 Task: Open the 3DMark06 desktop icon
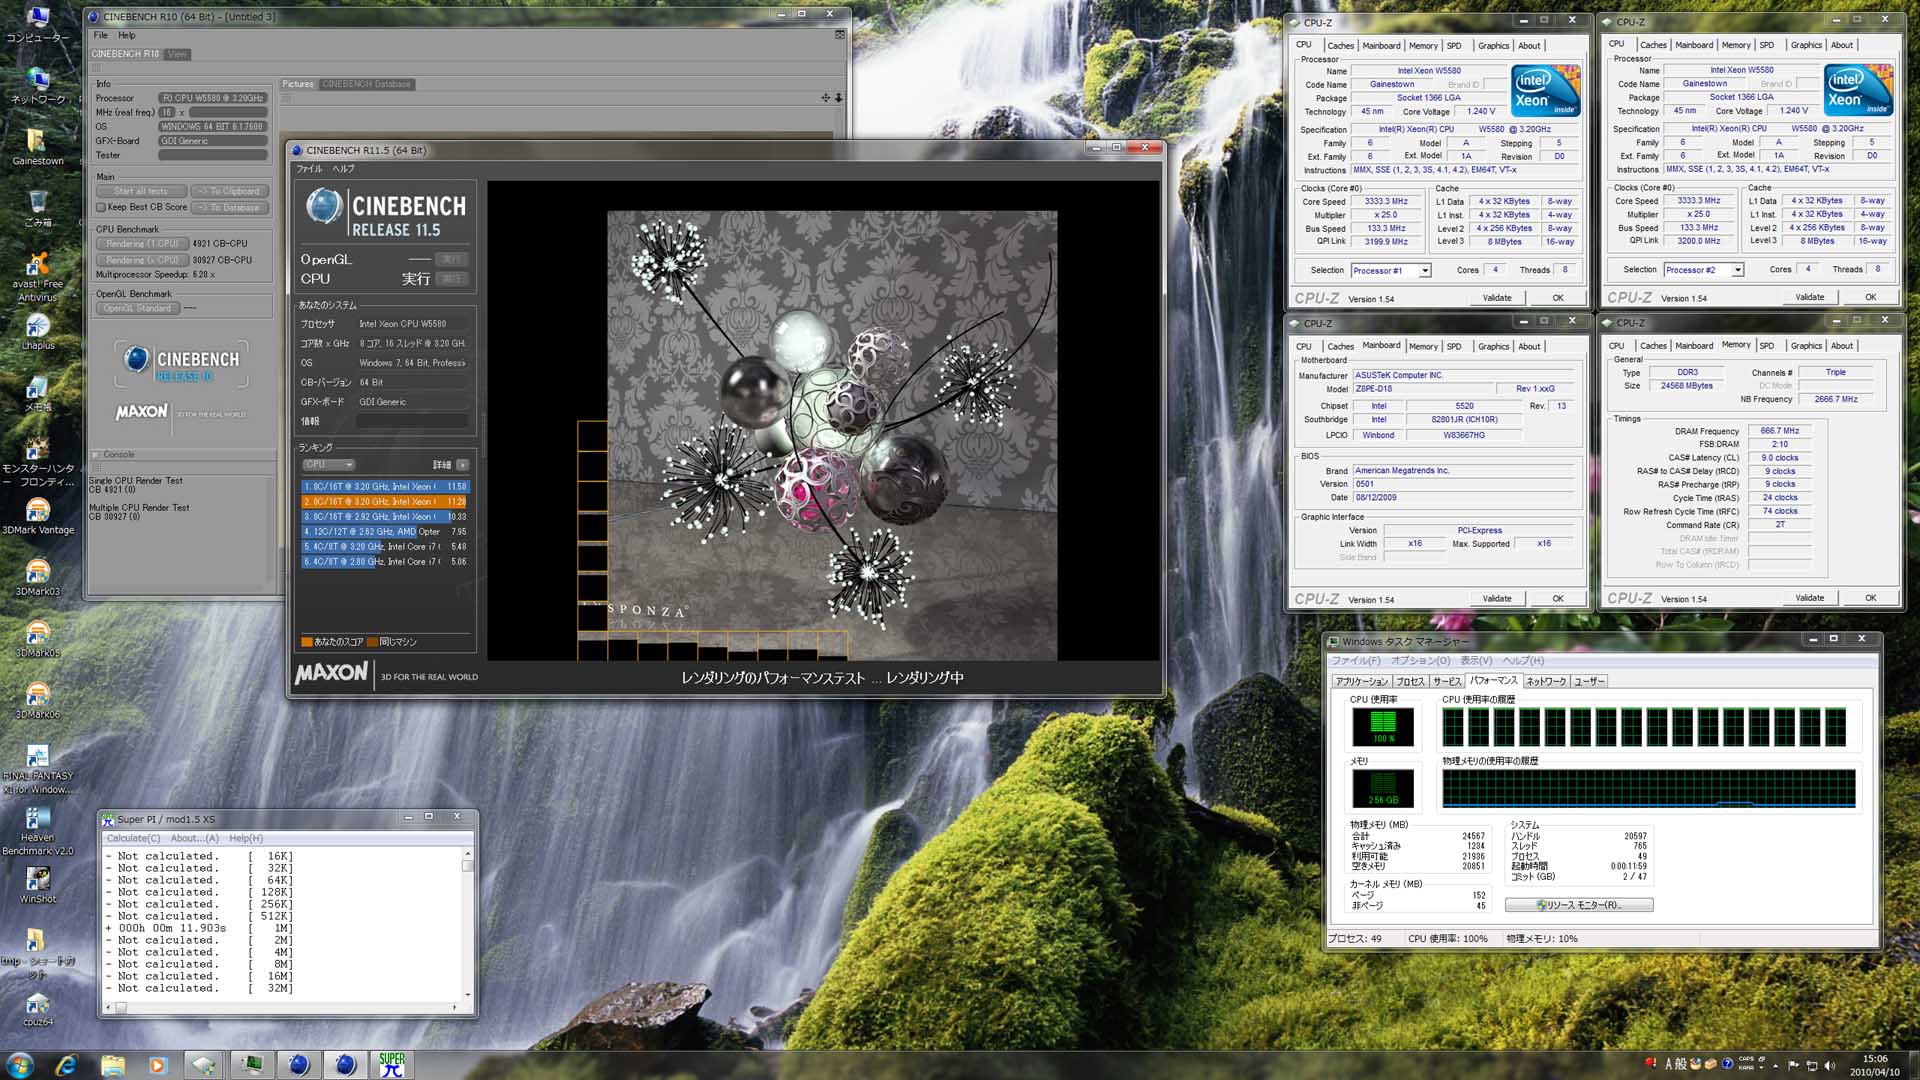coord(37,695)
